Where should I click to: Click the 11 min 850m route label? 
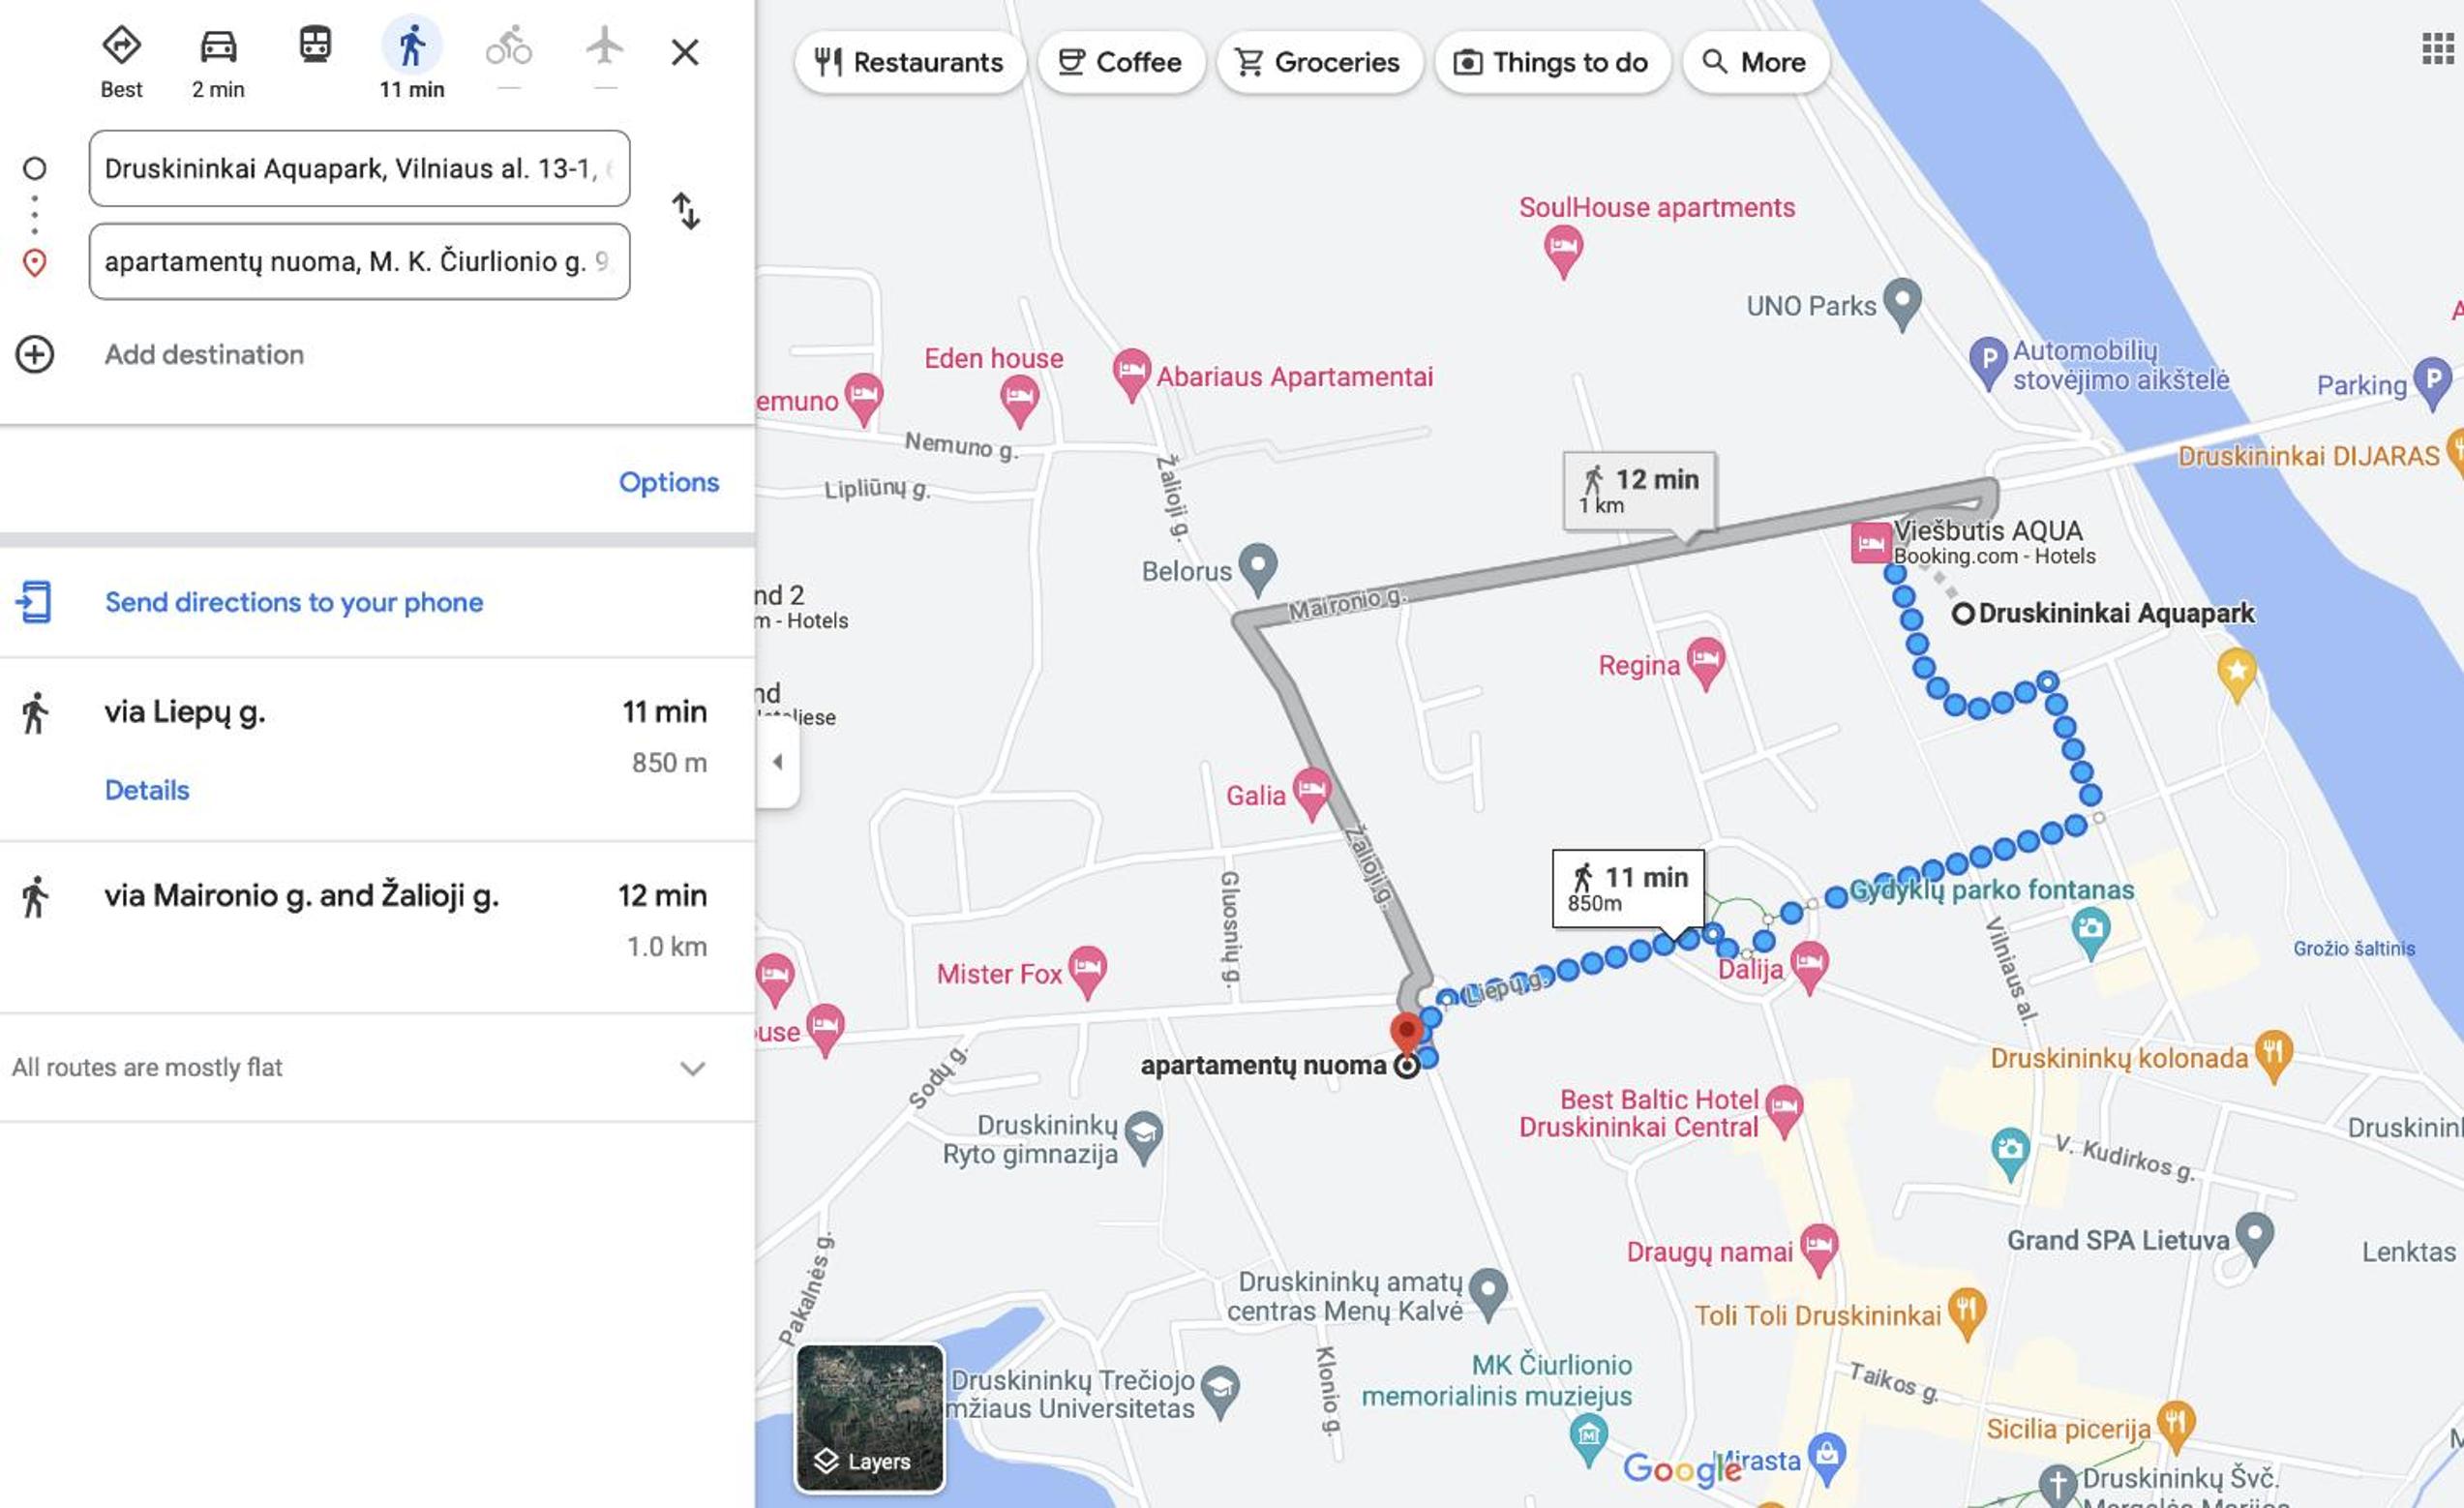[x=1628, y=888]
